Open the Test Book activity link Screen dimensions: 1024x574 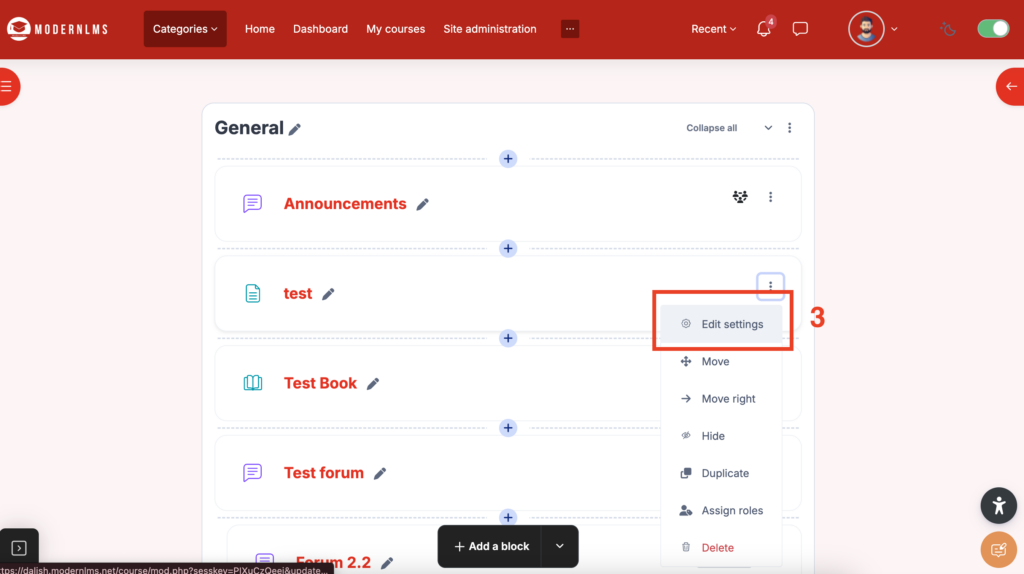tap(320, 383)
